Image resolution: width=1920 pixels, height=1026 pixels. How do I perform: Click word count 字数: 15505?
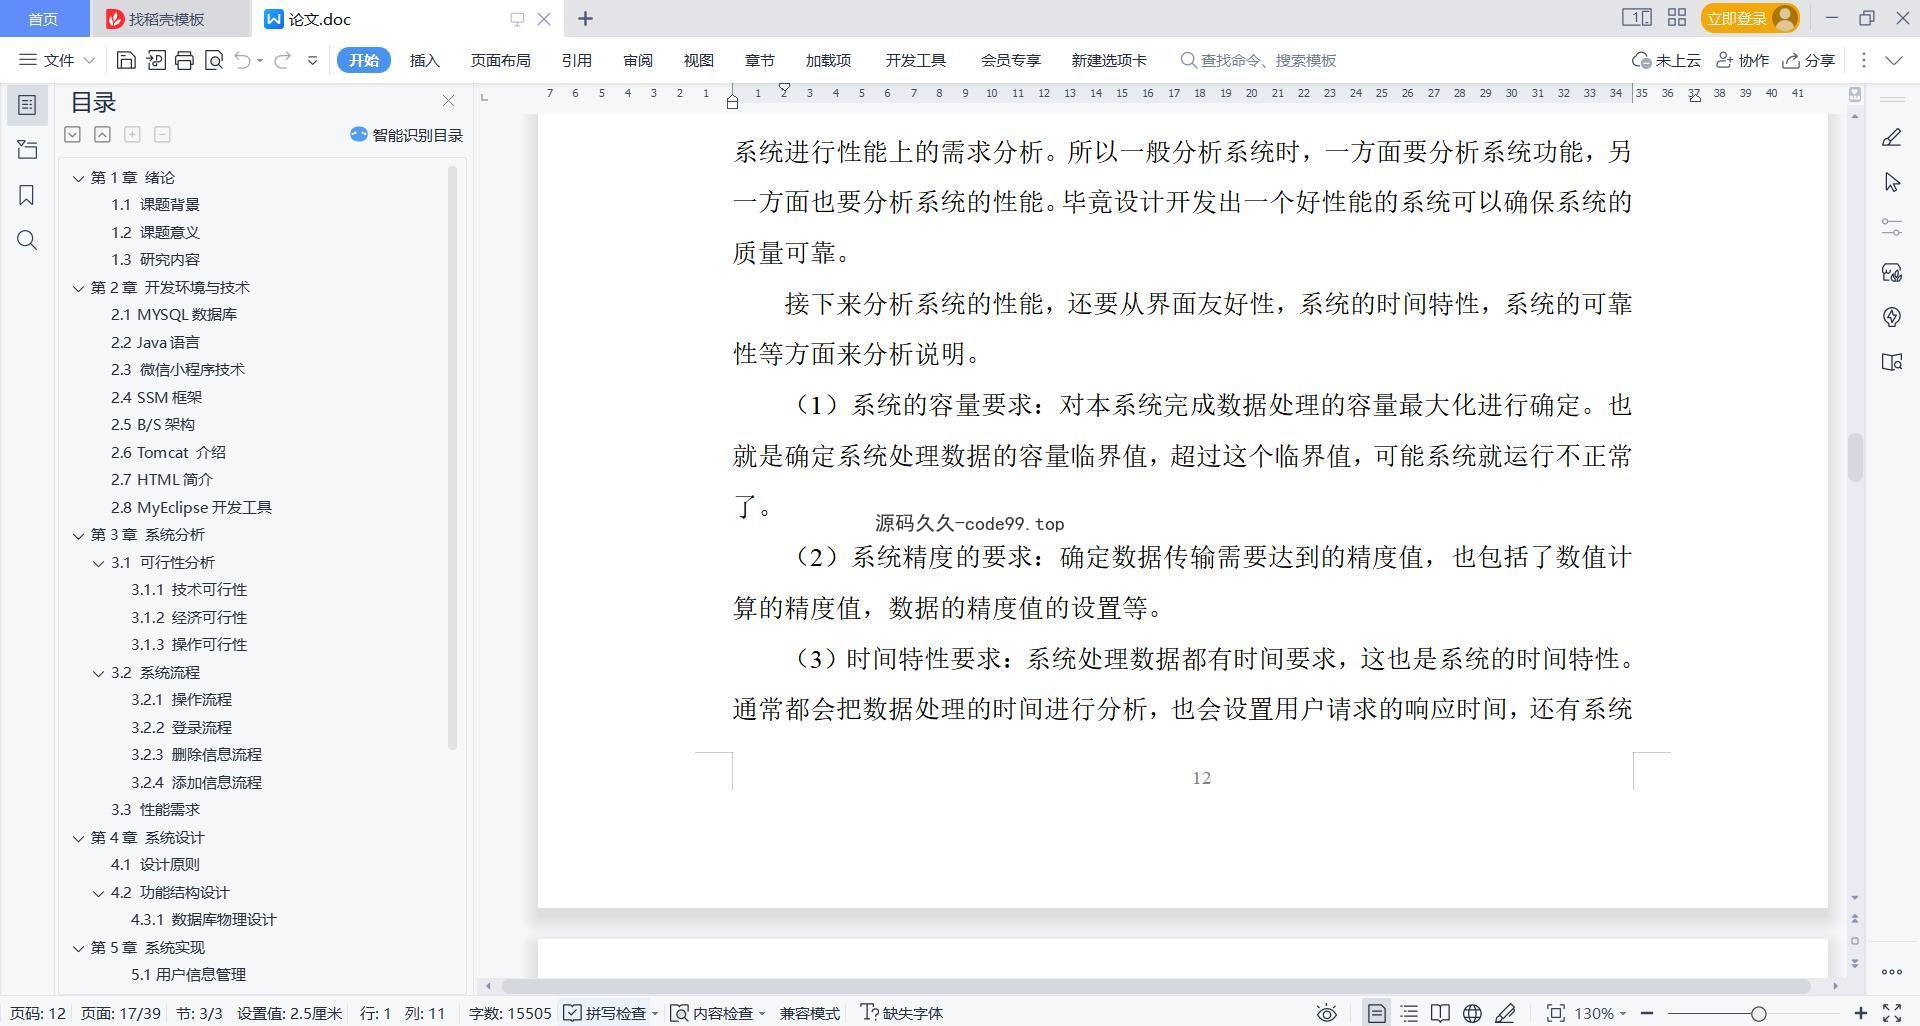[x=510, y=1013]
